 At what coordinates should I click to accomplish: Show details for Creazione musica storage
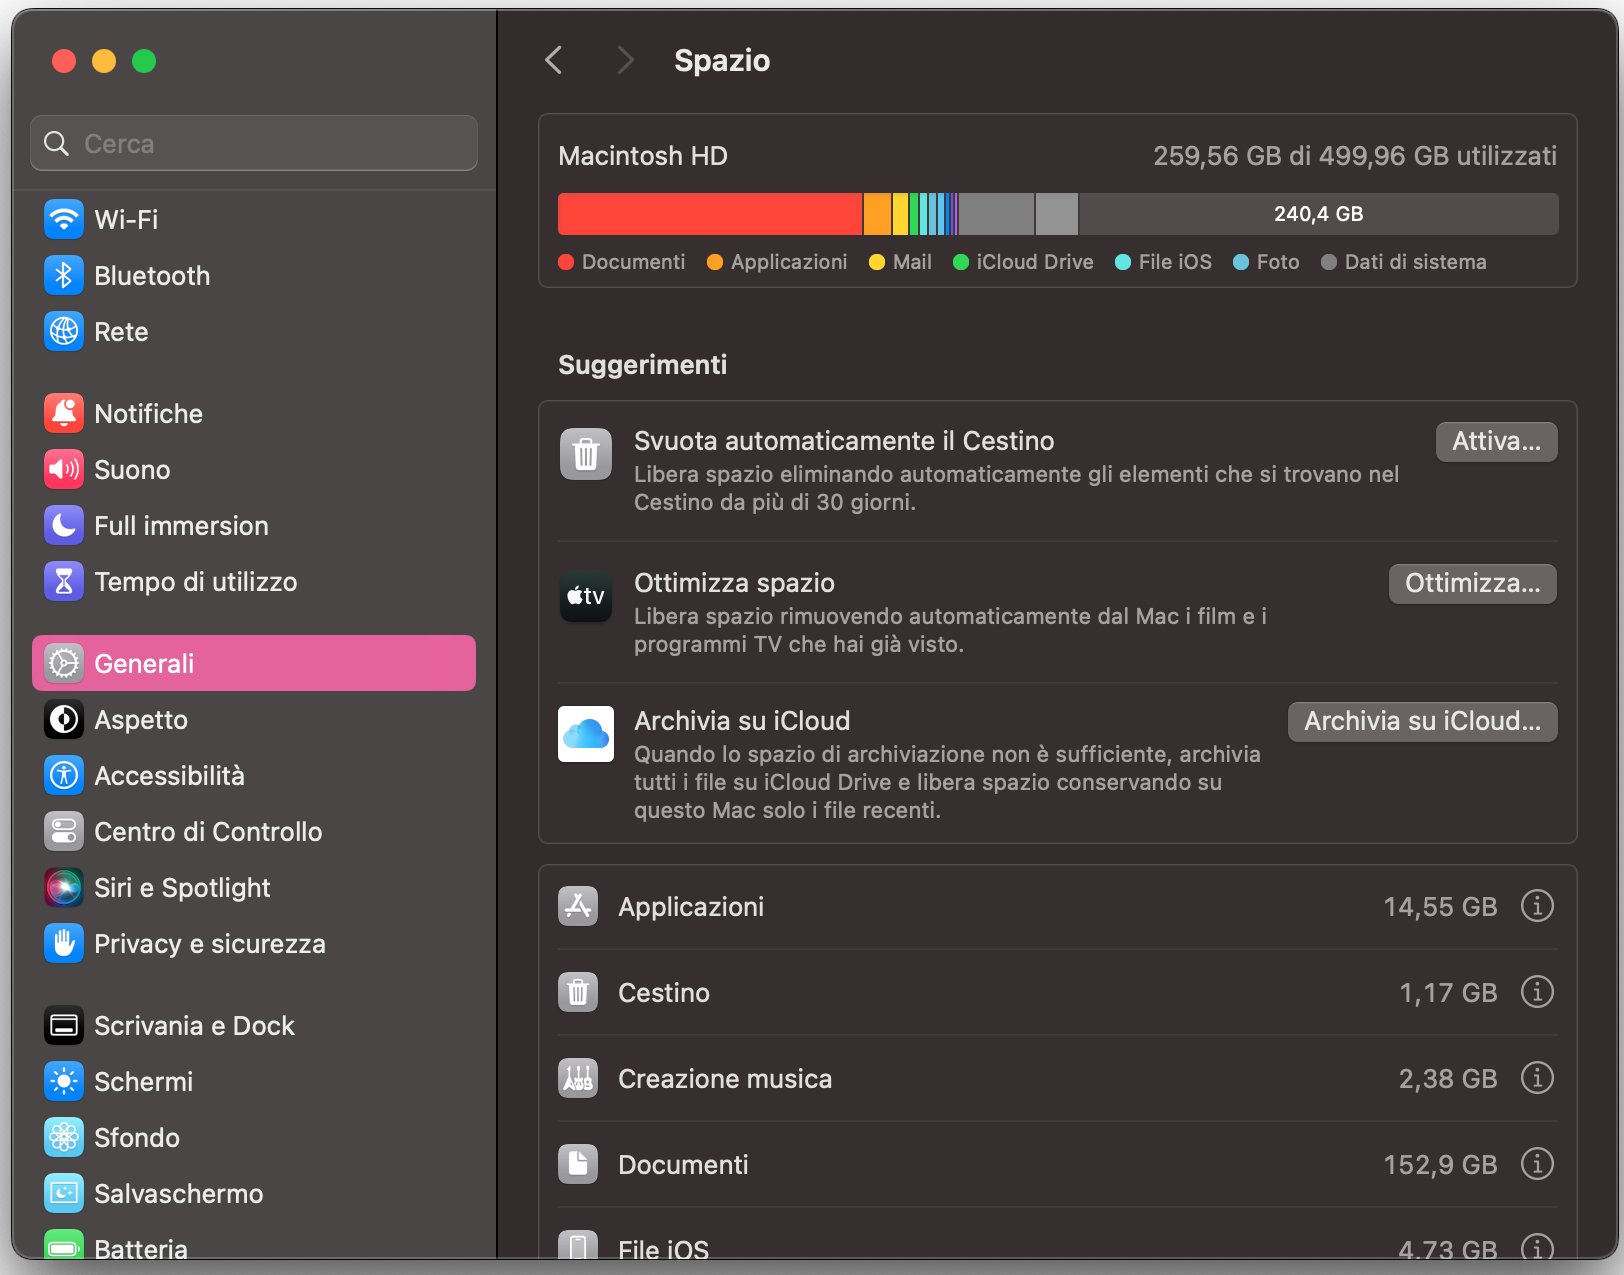pos(1537,1078)
